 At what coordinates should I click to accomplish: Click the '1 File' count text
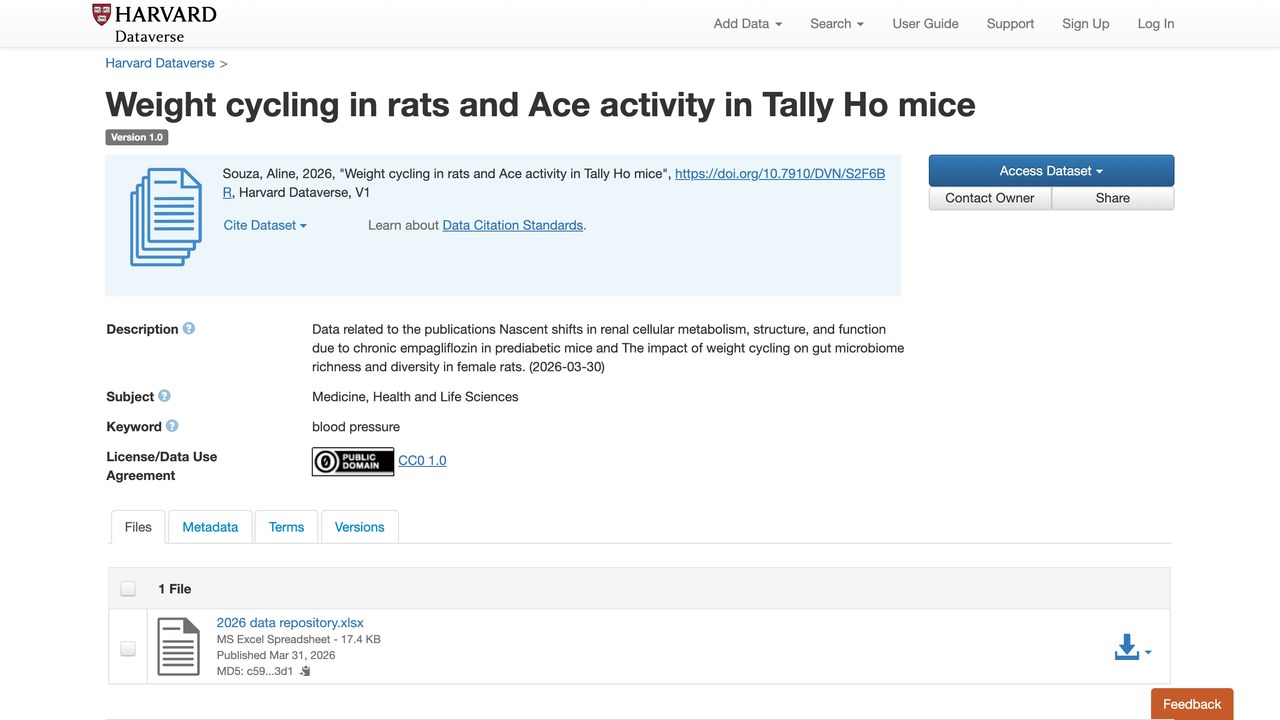pyautogui.click(x=174, y=589)
